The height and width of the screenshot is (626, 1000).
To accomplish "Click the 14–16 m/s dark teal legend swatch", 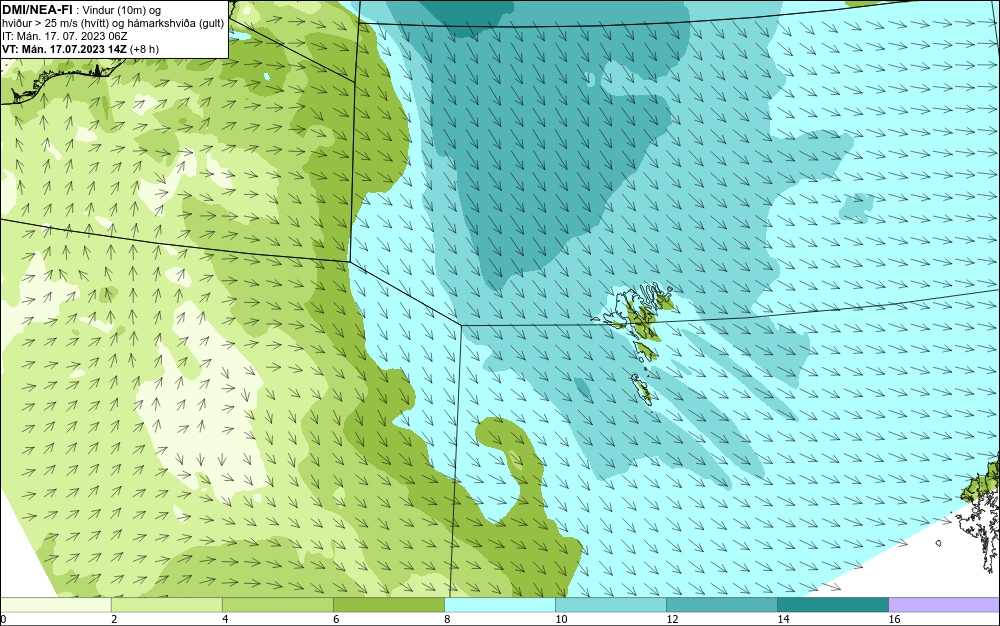I will pos(832,604).
